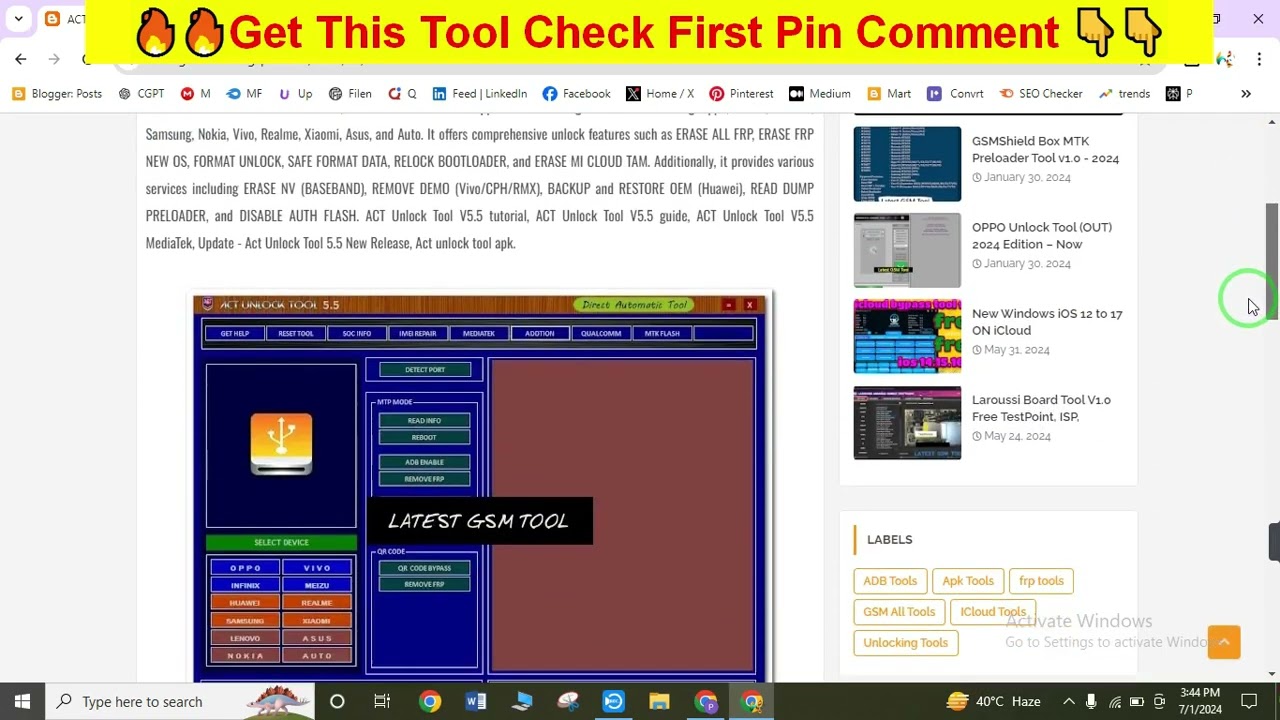This screenshot has width=1280, height=720.
Task: Open the notification center icon
Action: coord(1249,701)
